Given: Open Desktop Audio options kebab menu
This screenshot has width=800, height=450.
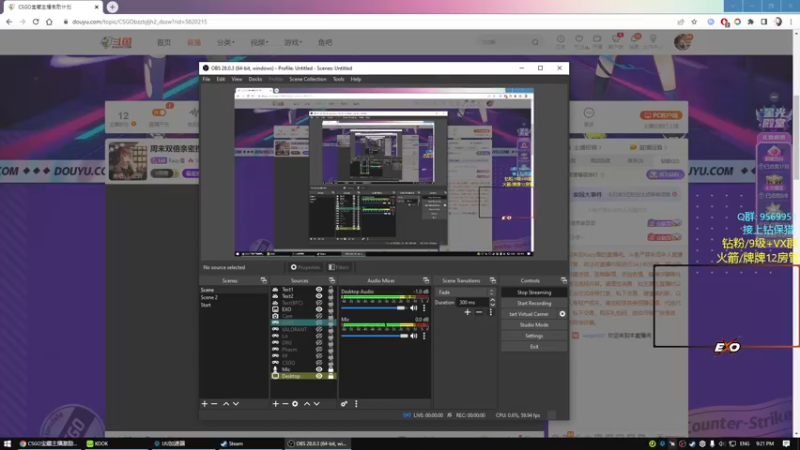Looking at the screenshot, I should [424, 308].
